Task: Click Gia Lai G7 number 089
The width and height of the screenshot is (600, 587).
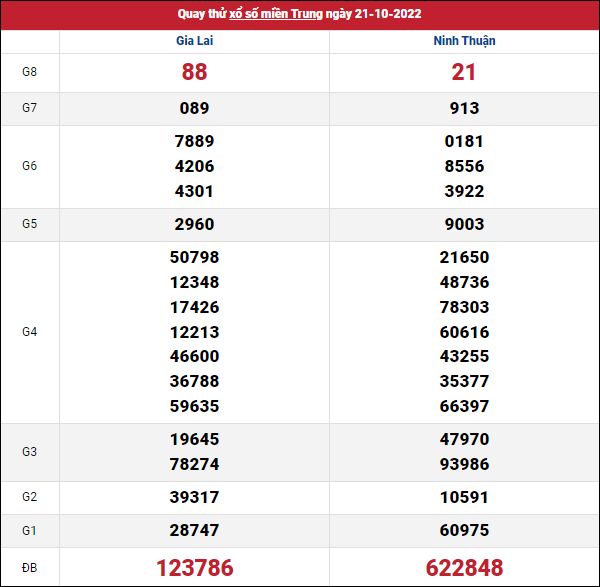Action: [194, 108]
